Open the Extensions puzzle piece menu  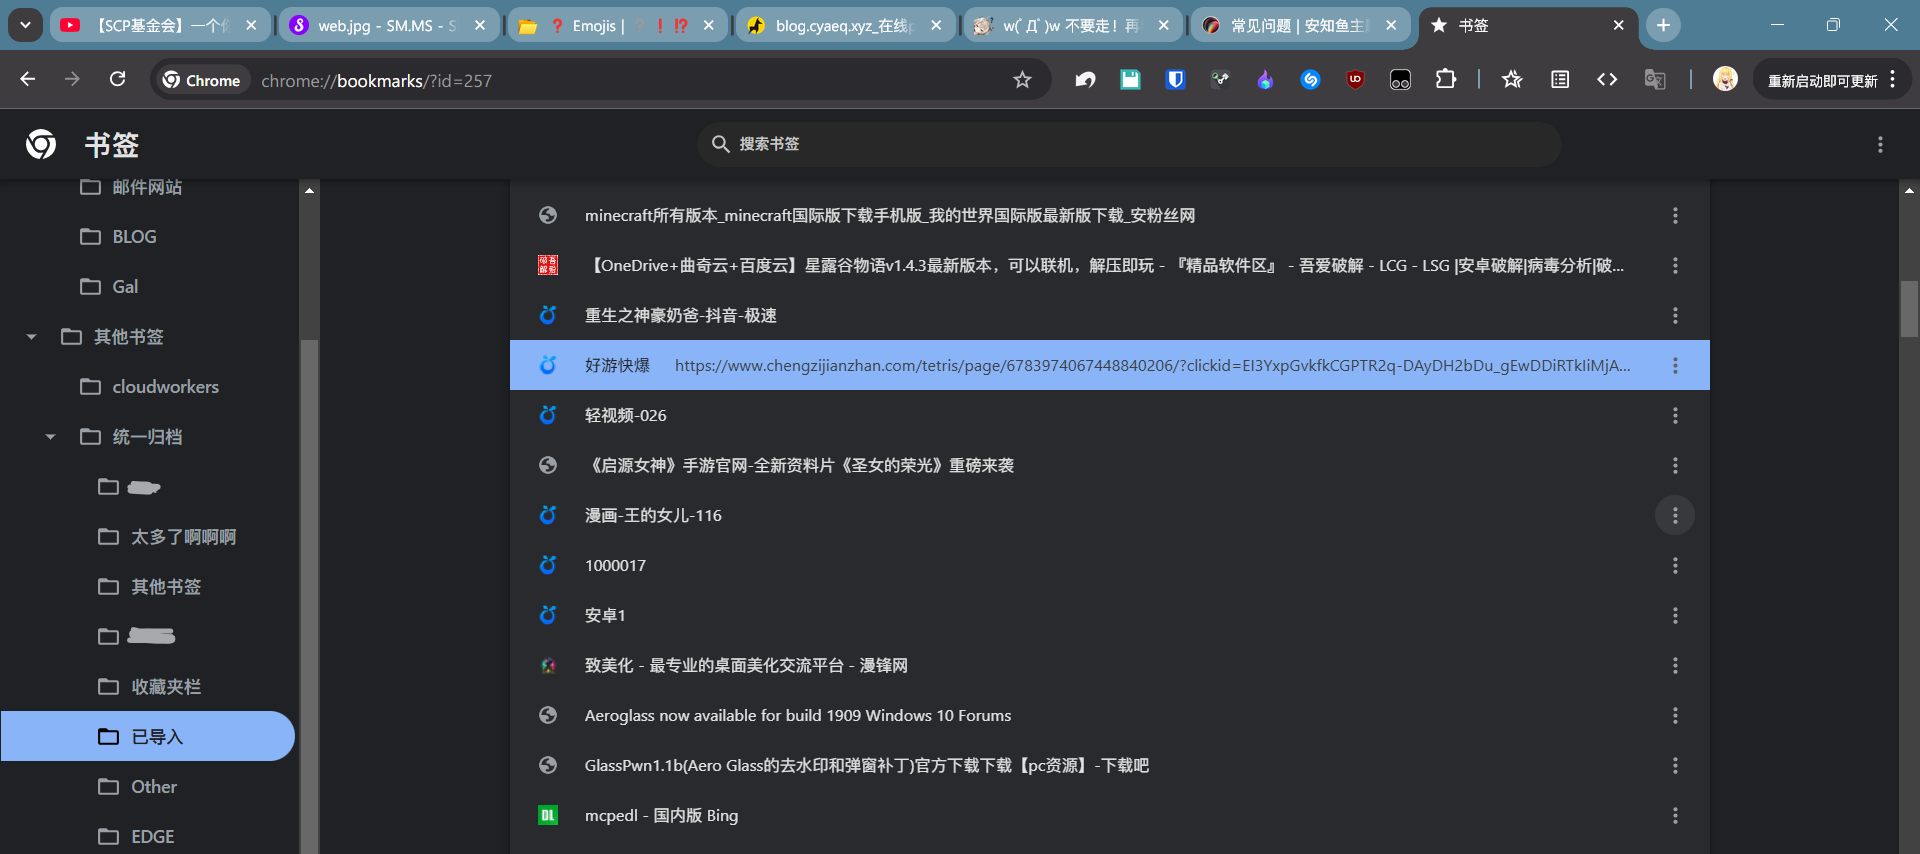[1446, 80]
